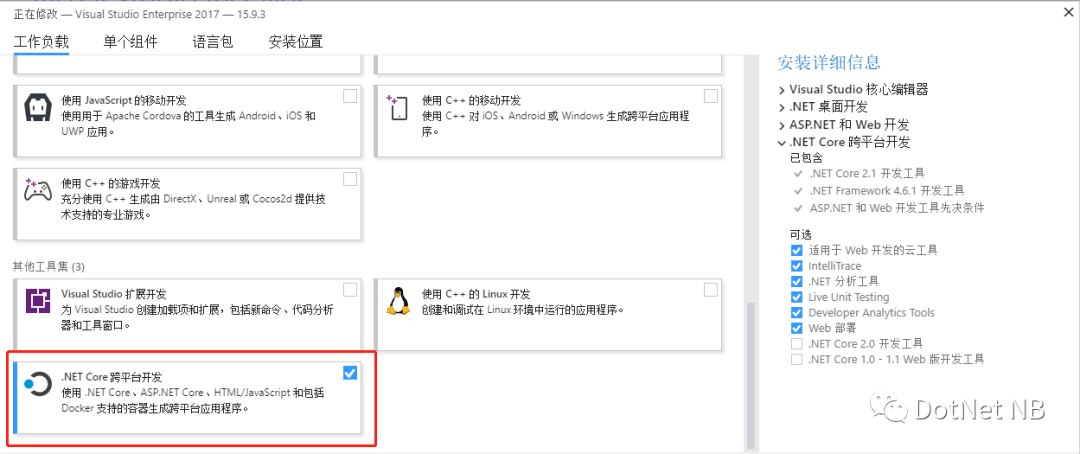
Task: Uncheck the .NET Core cross-platform workload
Action: coord(350,373)
